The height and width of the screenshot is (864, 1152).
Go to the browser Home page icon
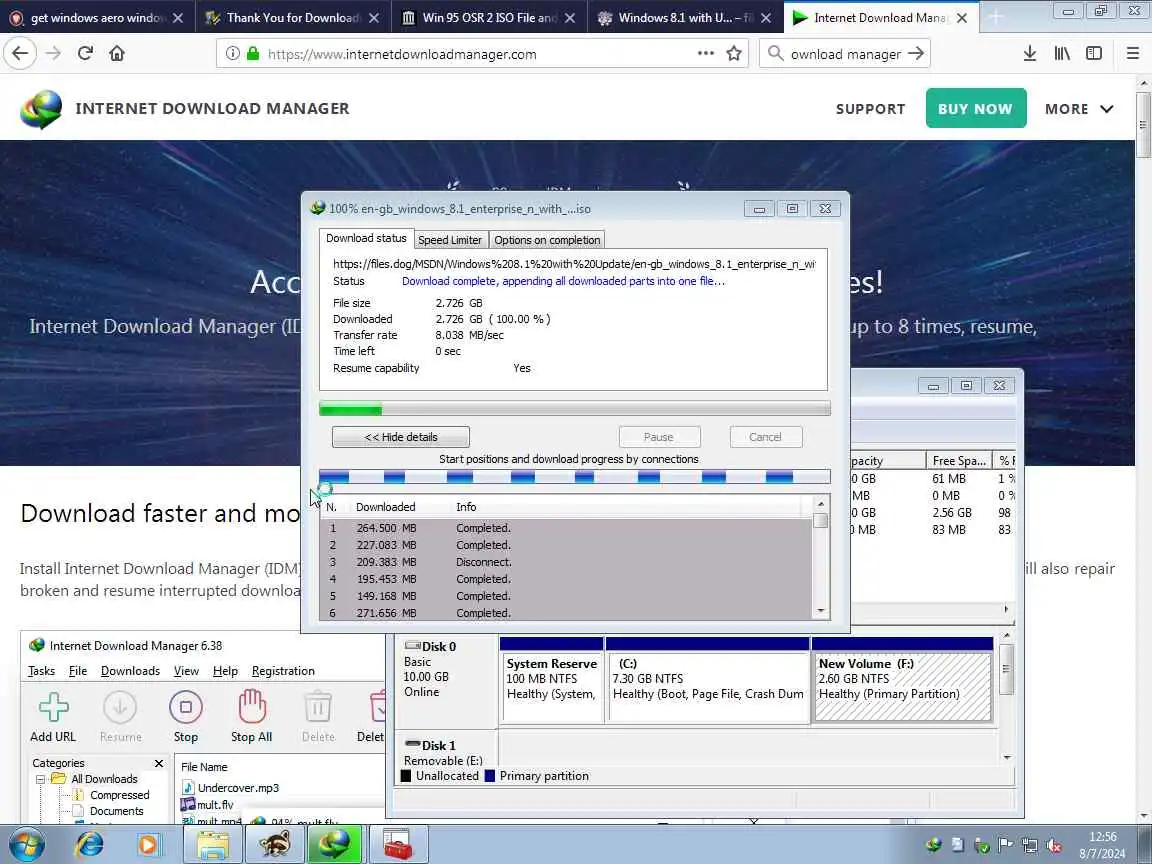117,53
